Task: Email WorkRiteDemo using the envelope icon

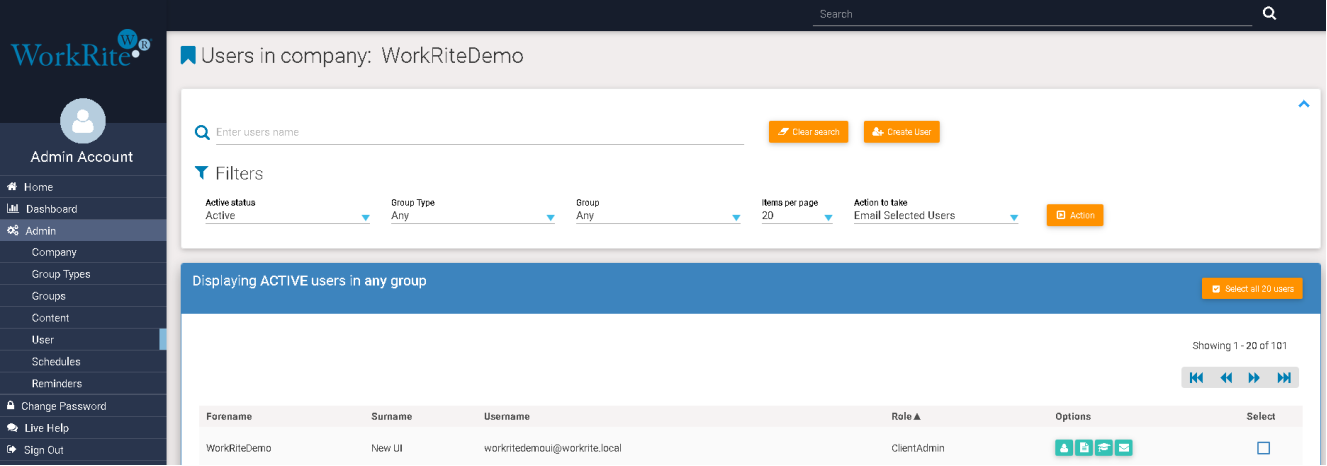Action: coord(1124,448)
